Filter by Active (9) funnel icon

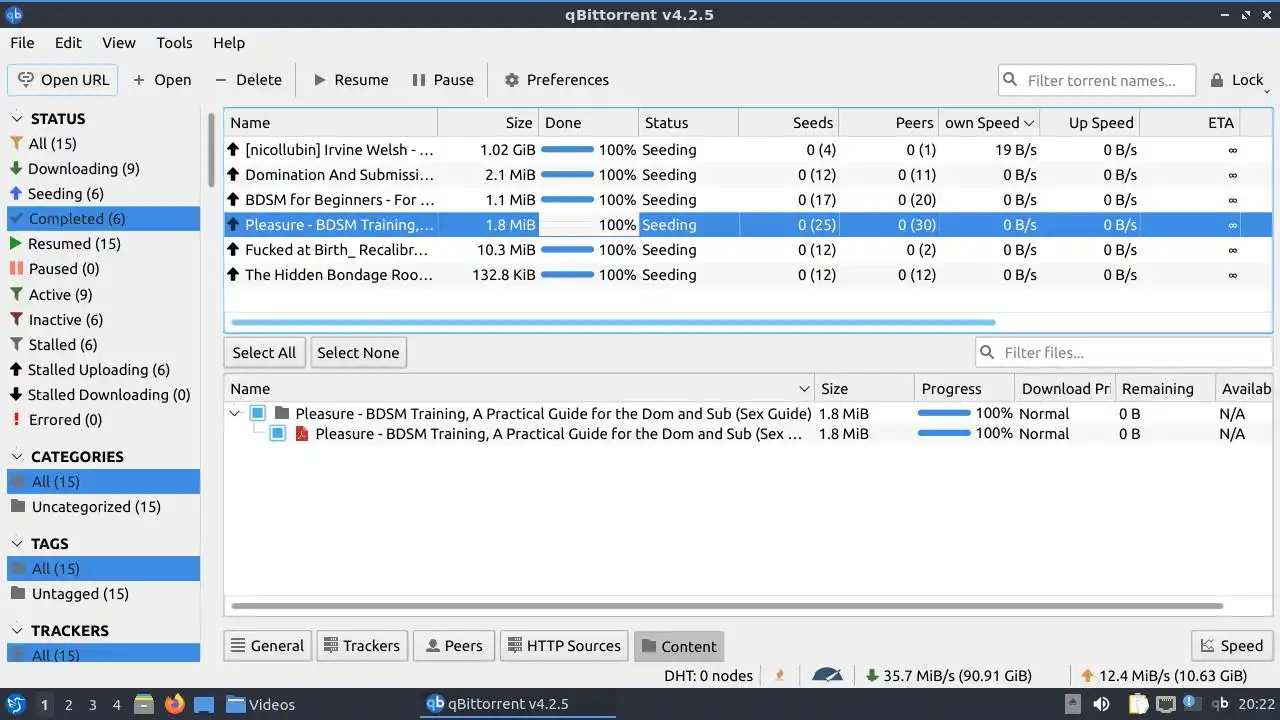(16, 295)
